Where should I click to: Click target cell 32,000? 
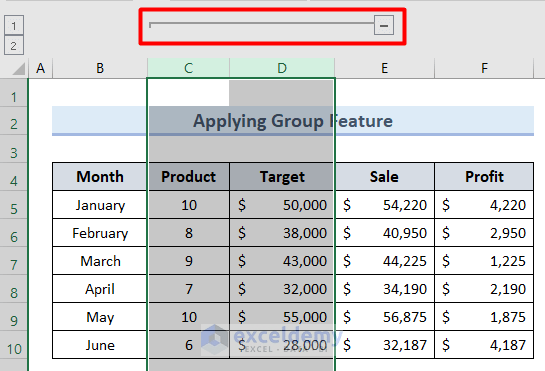click(282, 289)
